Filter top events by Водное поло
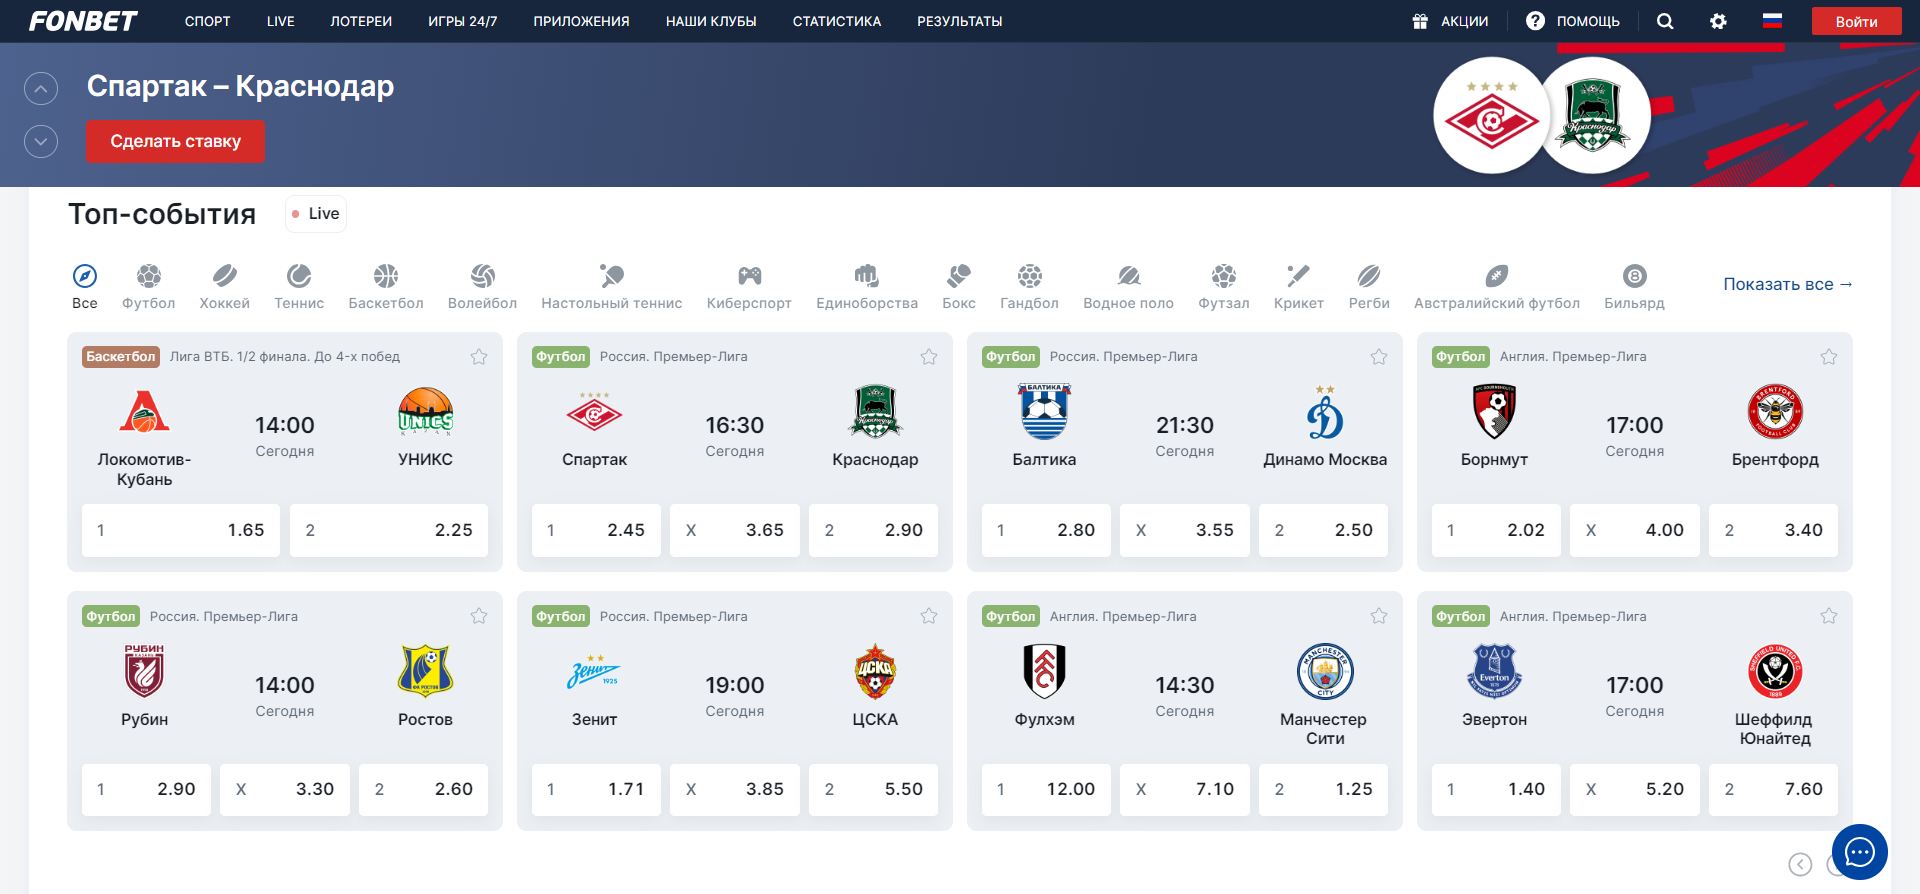This screenshot has width=1920, height=894. [1129, 287]
